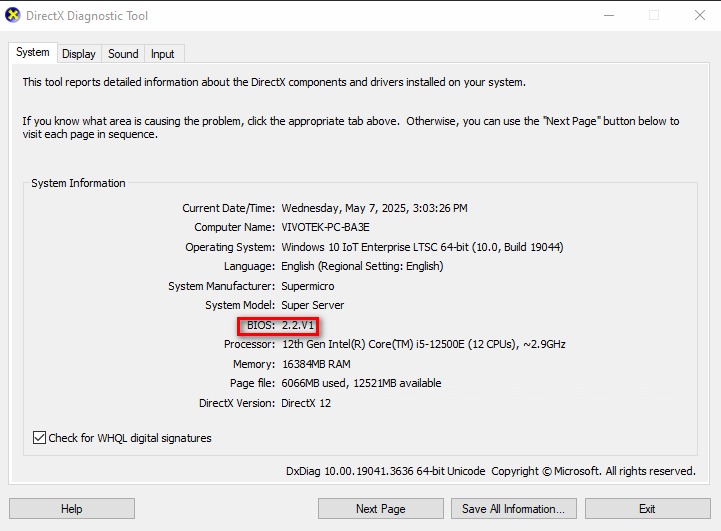Click the DirectX Version label
This screenshot has height=531, width=721.
237,403
